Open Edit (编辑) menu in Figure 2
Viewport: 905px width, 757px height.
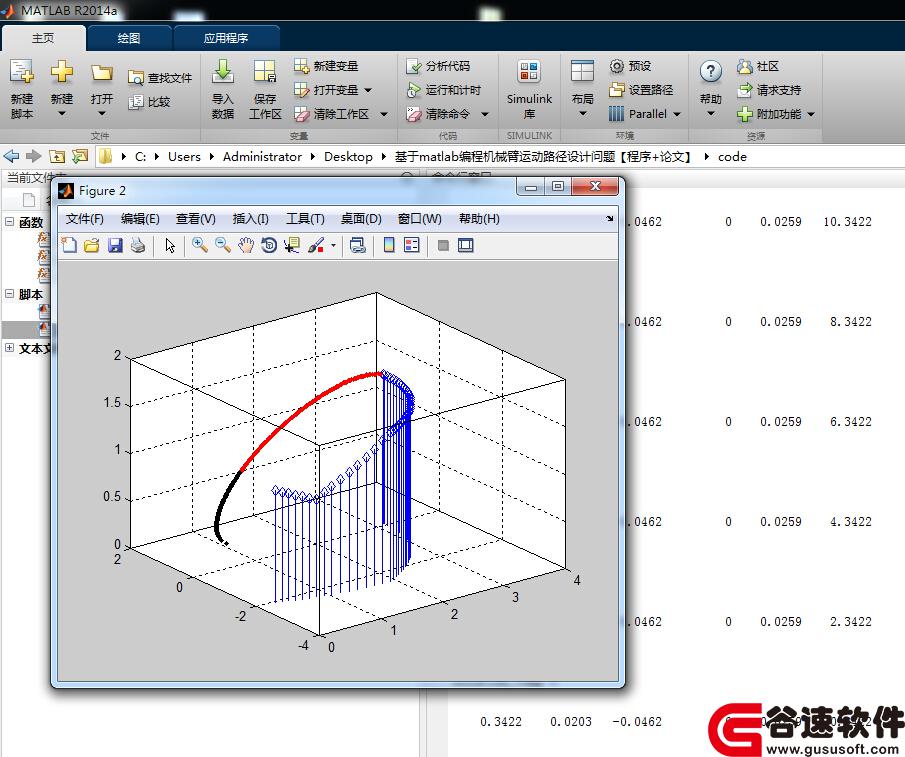[x=140, y=219]
